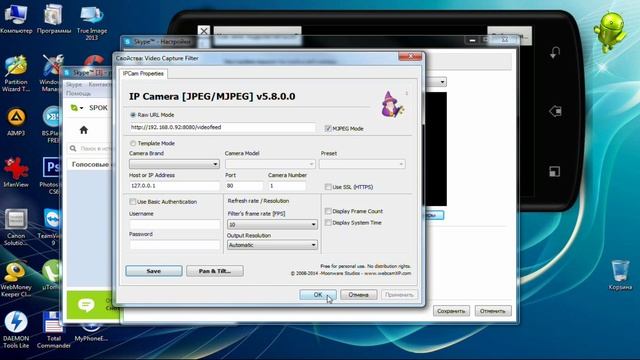Select Raw URL Mode radio button

[133, 115]
